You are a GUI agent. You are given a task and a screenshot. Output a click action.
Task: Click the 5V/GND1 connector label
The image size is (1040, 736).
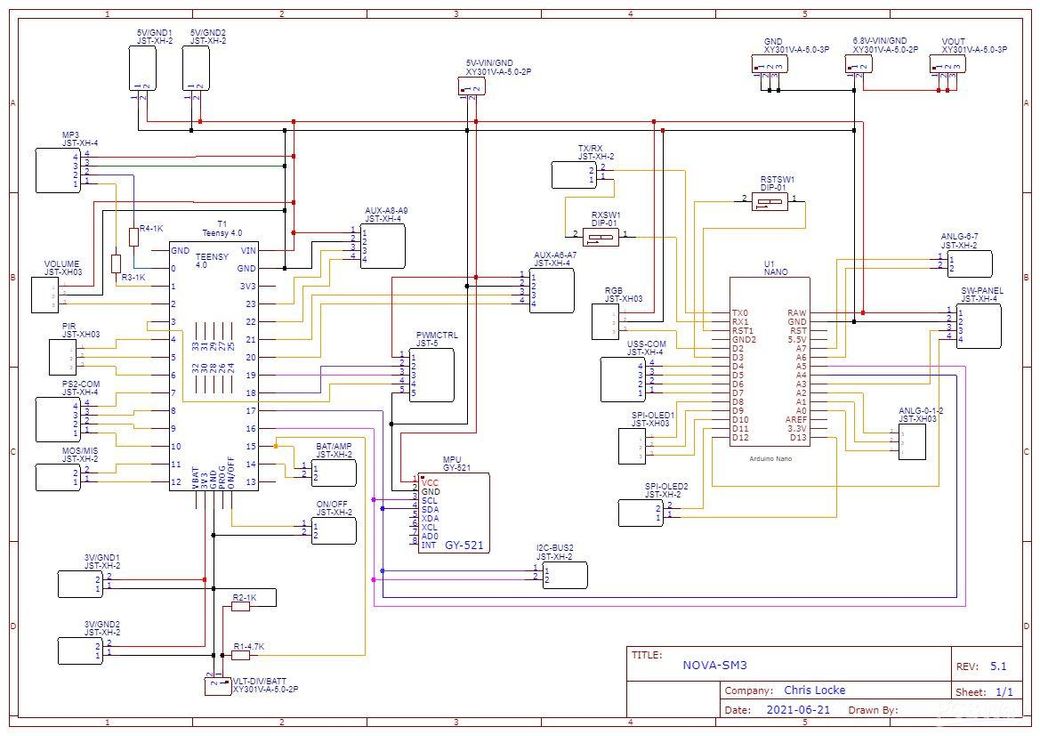point(154,32)
